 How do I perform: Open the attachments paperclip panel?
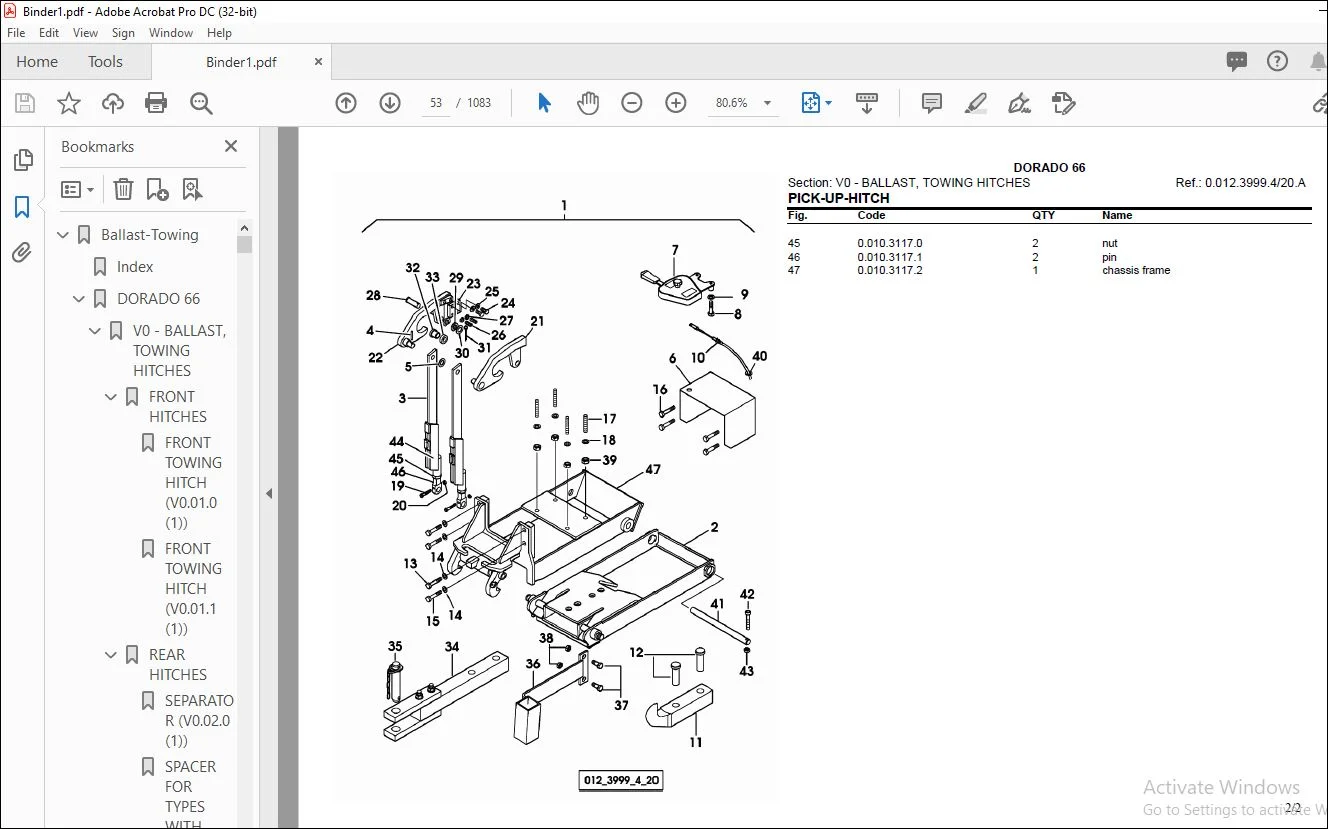22,253
